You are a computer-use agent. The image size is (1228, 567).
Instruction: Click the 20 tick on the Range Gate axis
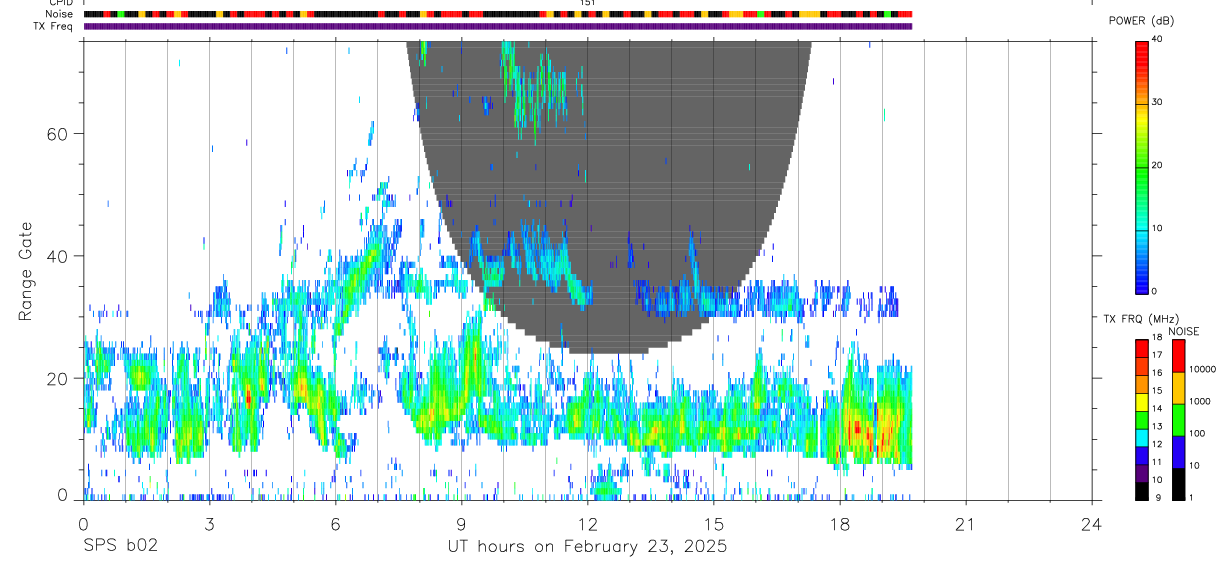57,378
